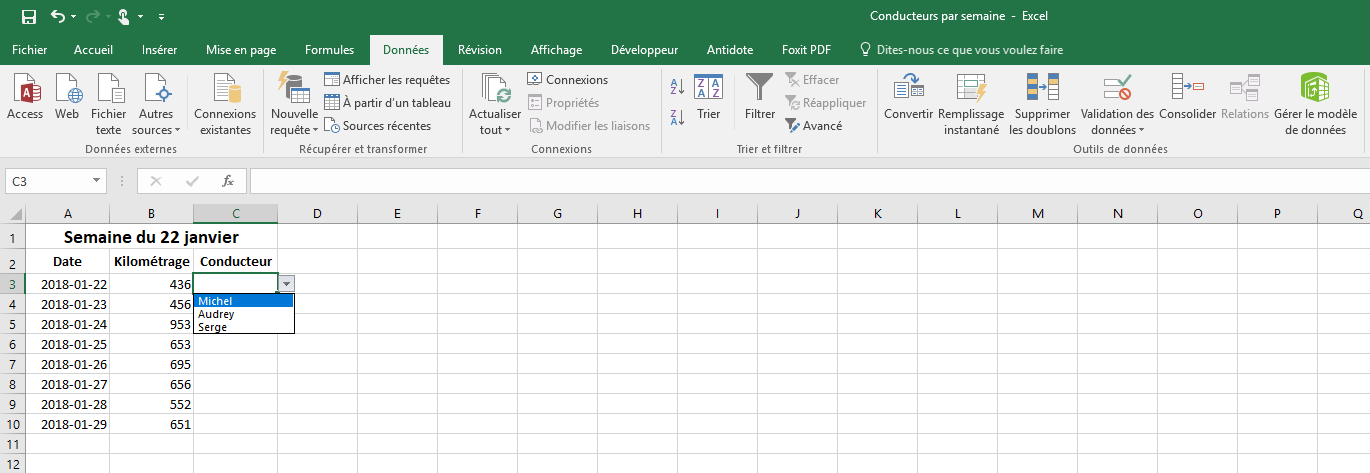The height and width of the screenshot is (473, 1370).
Task: Click the Semaine du 22 janvier title
Action: pos(152,237)
